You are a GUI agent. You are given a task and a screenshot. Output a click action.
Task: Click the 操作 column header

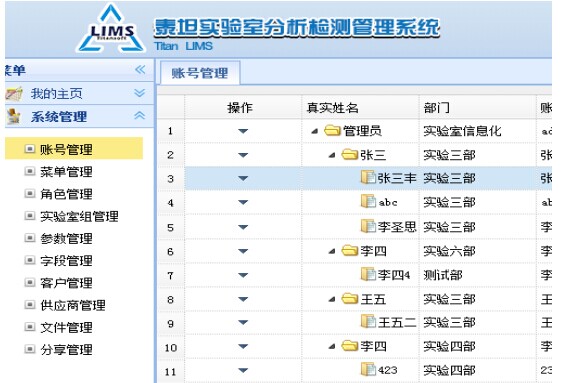tap(243, 107)
